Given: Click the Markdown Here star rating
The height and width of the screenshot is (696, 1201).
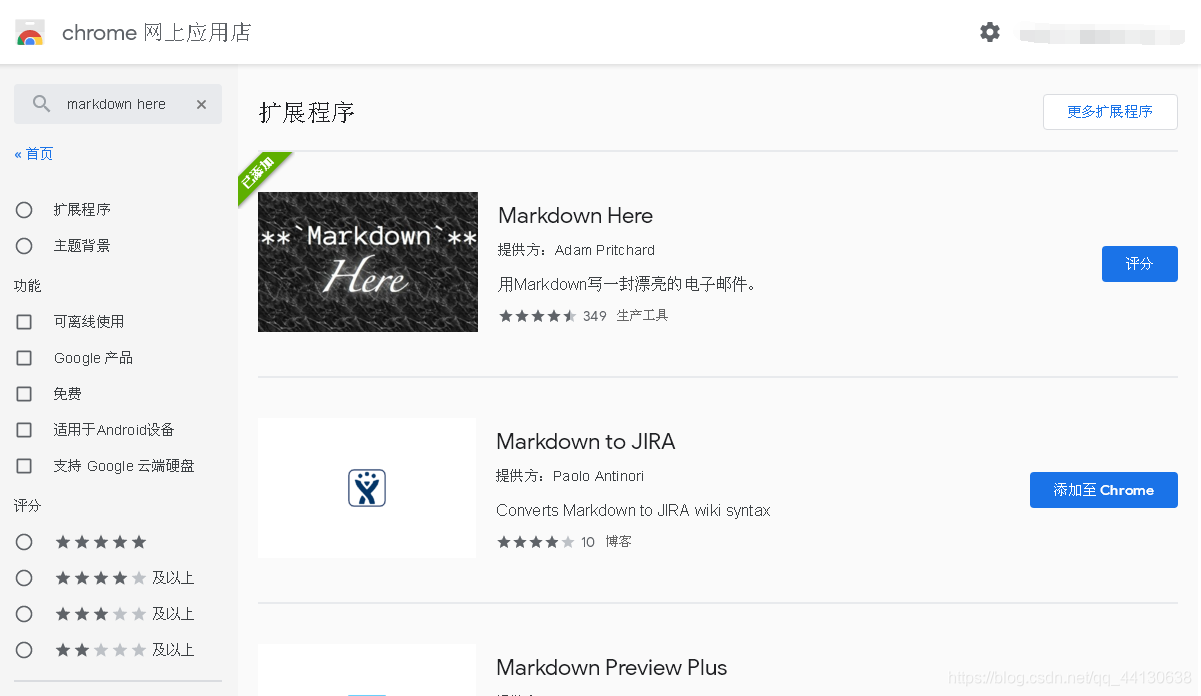Looking at the screenshot, I should pyautogui.click(x=538, y=316).
